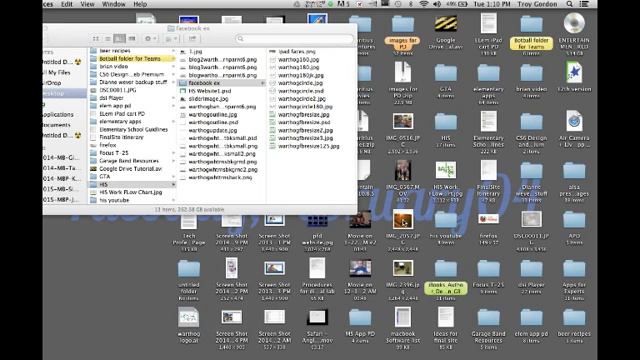This screenshot has height=360, width=640.
Task: Expand Focus T-25 folder arrow in Finder
Action: (173, 153)
